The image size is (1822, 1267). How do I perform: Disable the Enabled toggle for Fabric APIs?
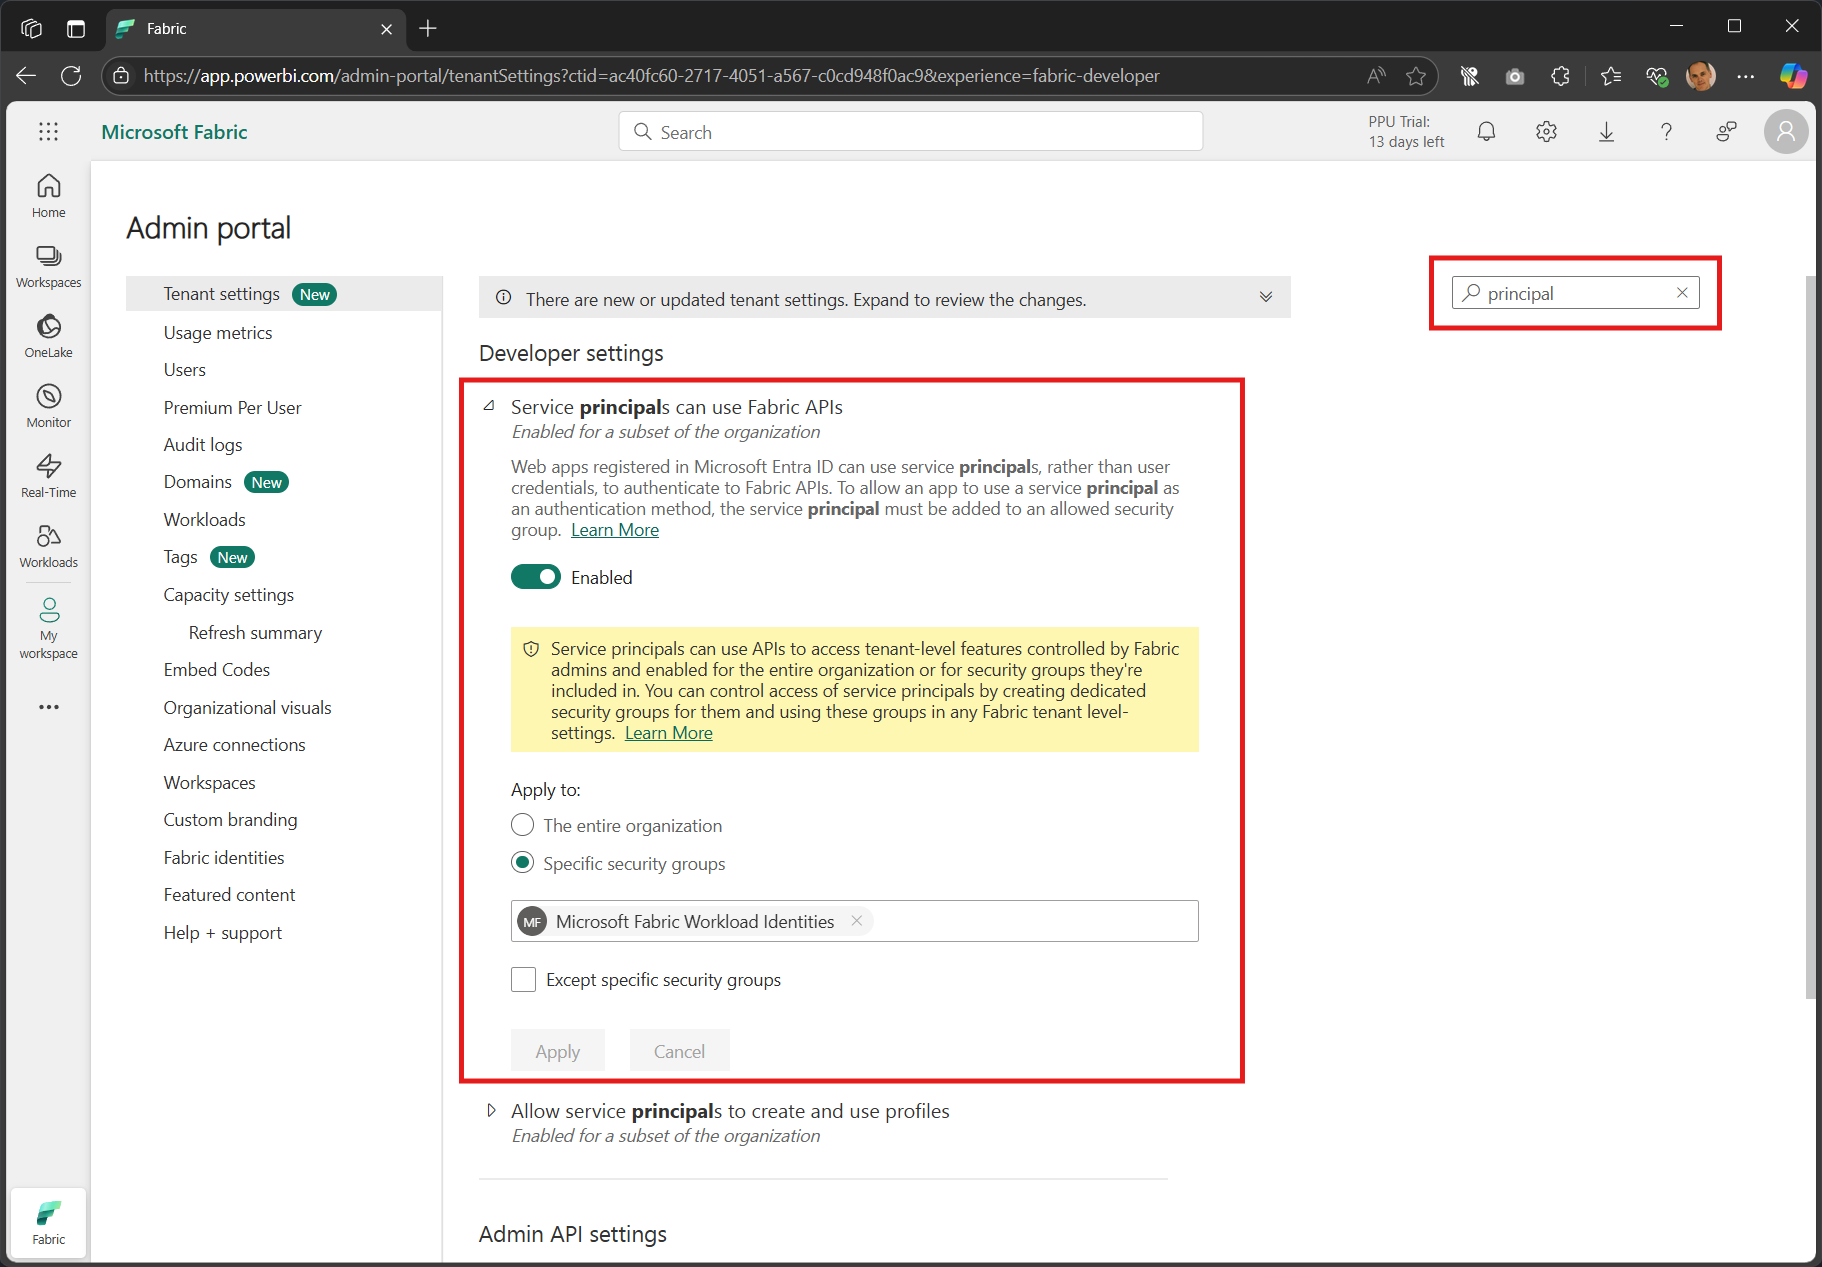tap(536, 577)
